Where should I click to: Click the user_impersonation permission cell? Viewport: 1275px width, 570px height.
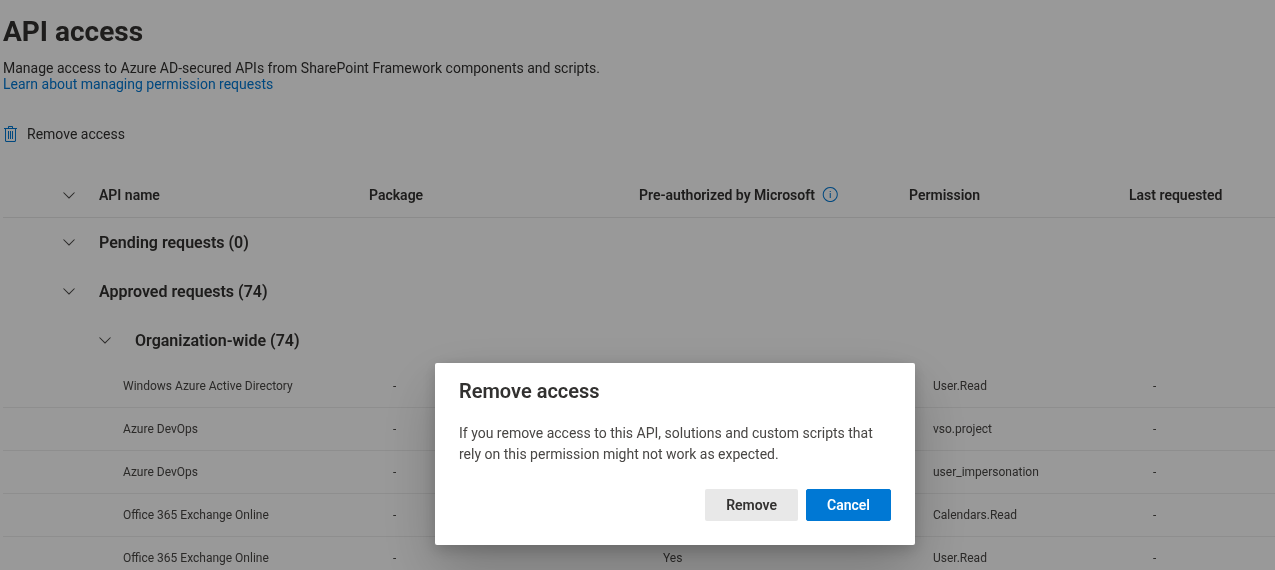point(986,471)
